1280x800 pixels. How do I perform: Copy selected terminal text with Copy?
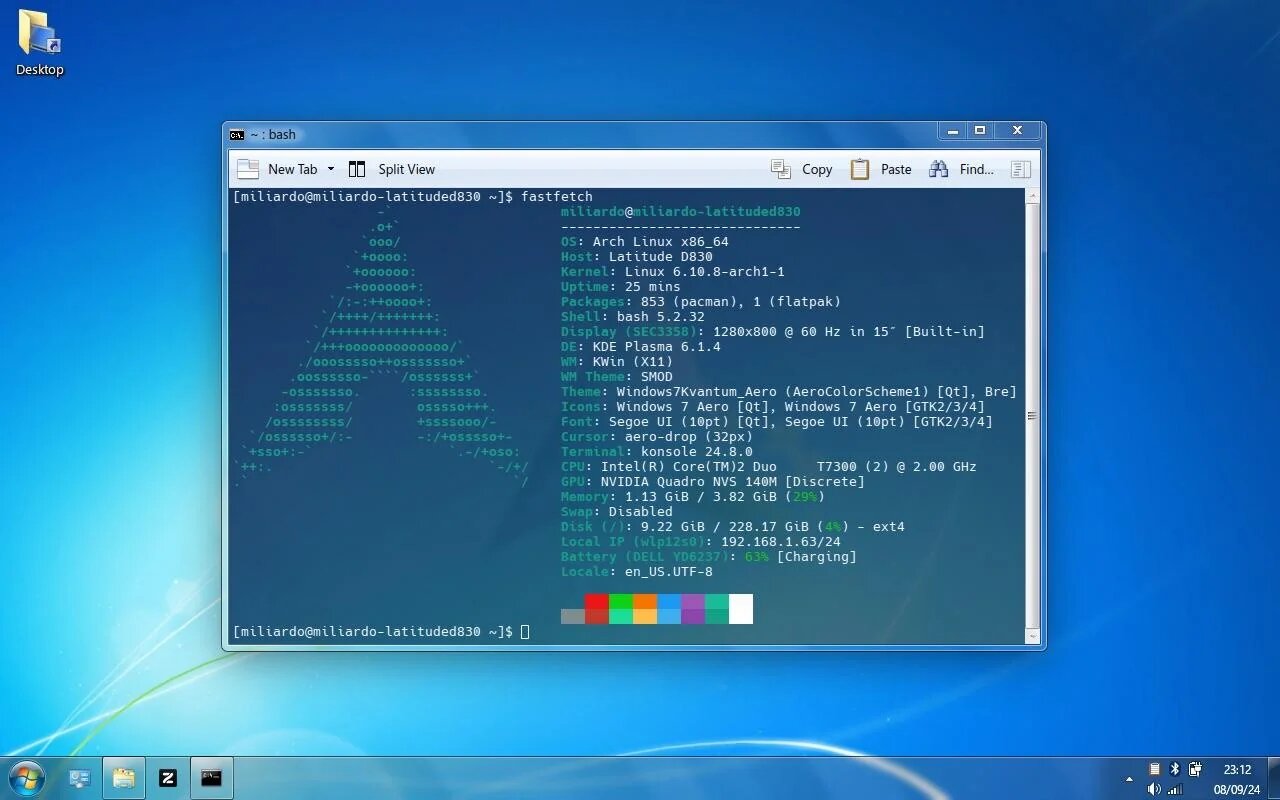pyautogui.click(x=802, y=169)
